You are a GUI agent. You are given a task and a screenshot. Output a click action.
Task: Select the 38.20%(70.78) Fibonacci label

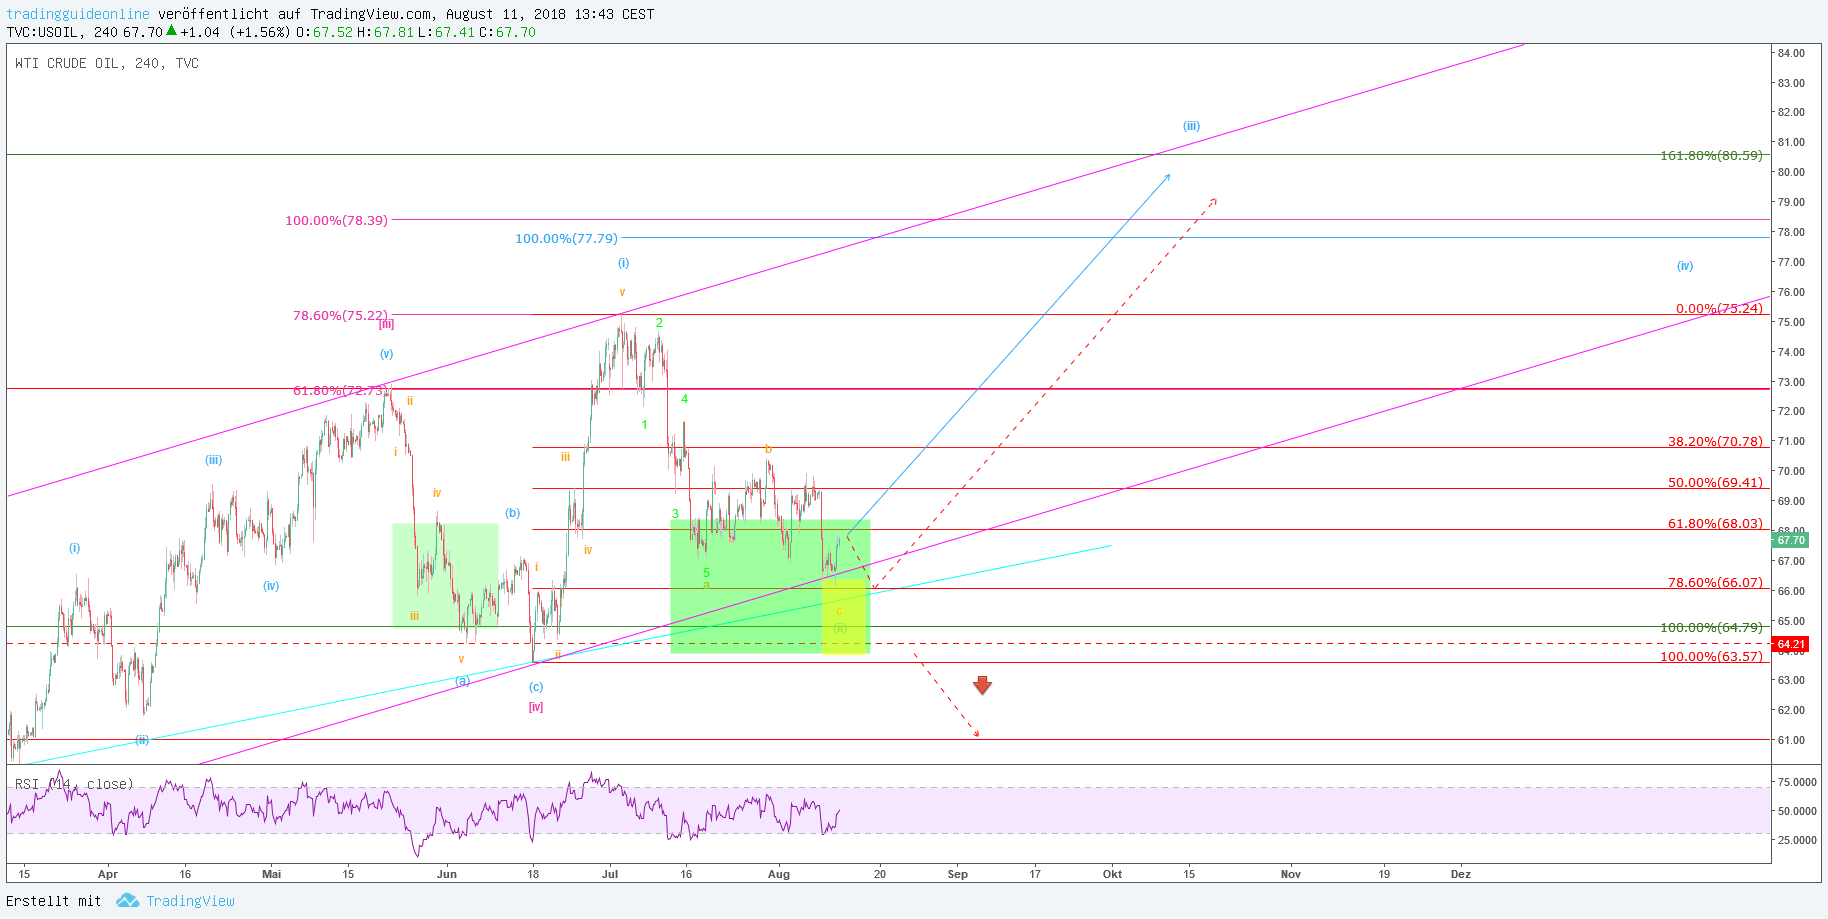click(1715, 442)
